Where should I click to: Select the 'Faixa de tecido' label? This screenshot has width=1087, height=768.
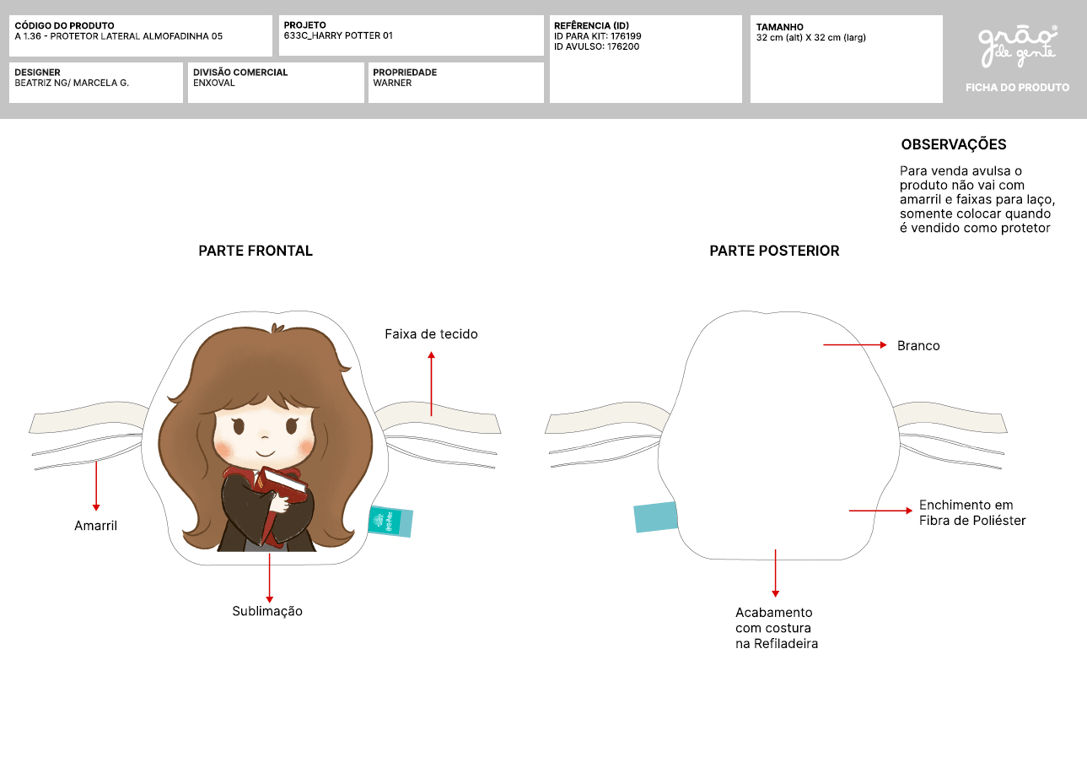(431, 334)
